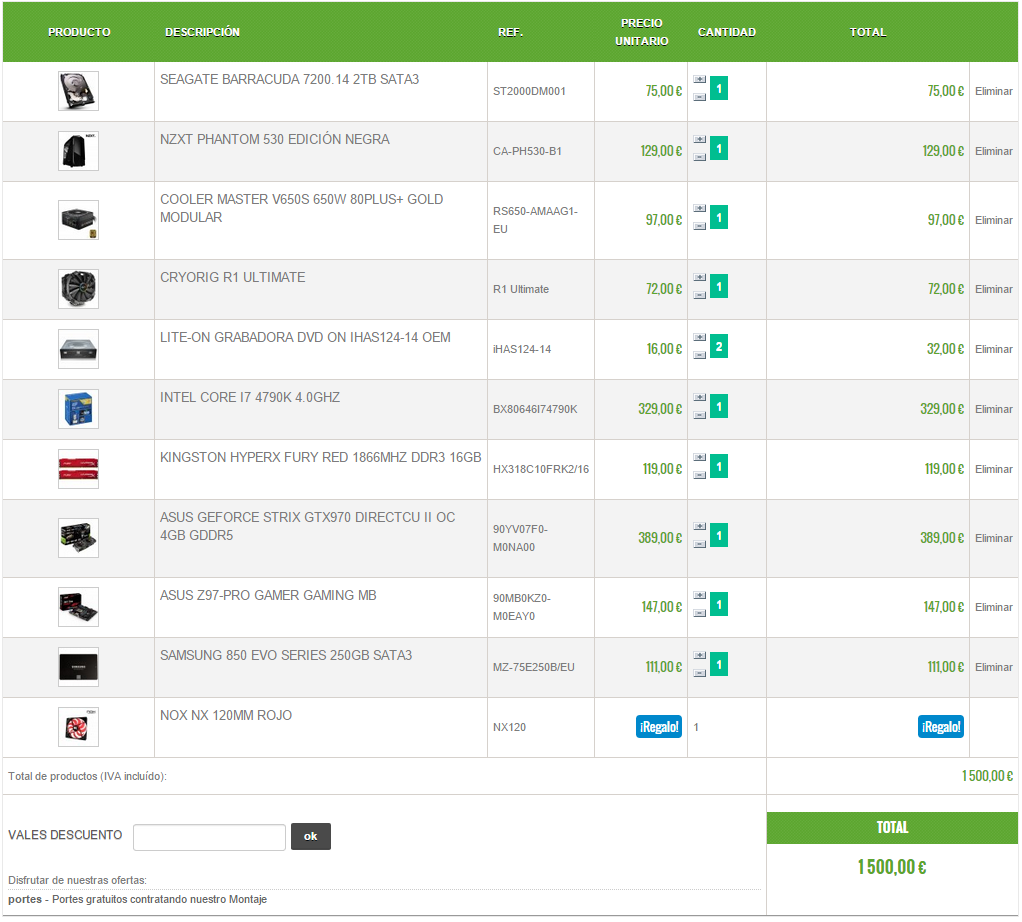
Task: Decrease quantity of Intel Core i7 4790K
Action: tap(699, 415)
